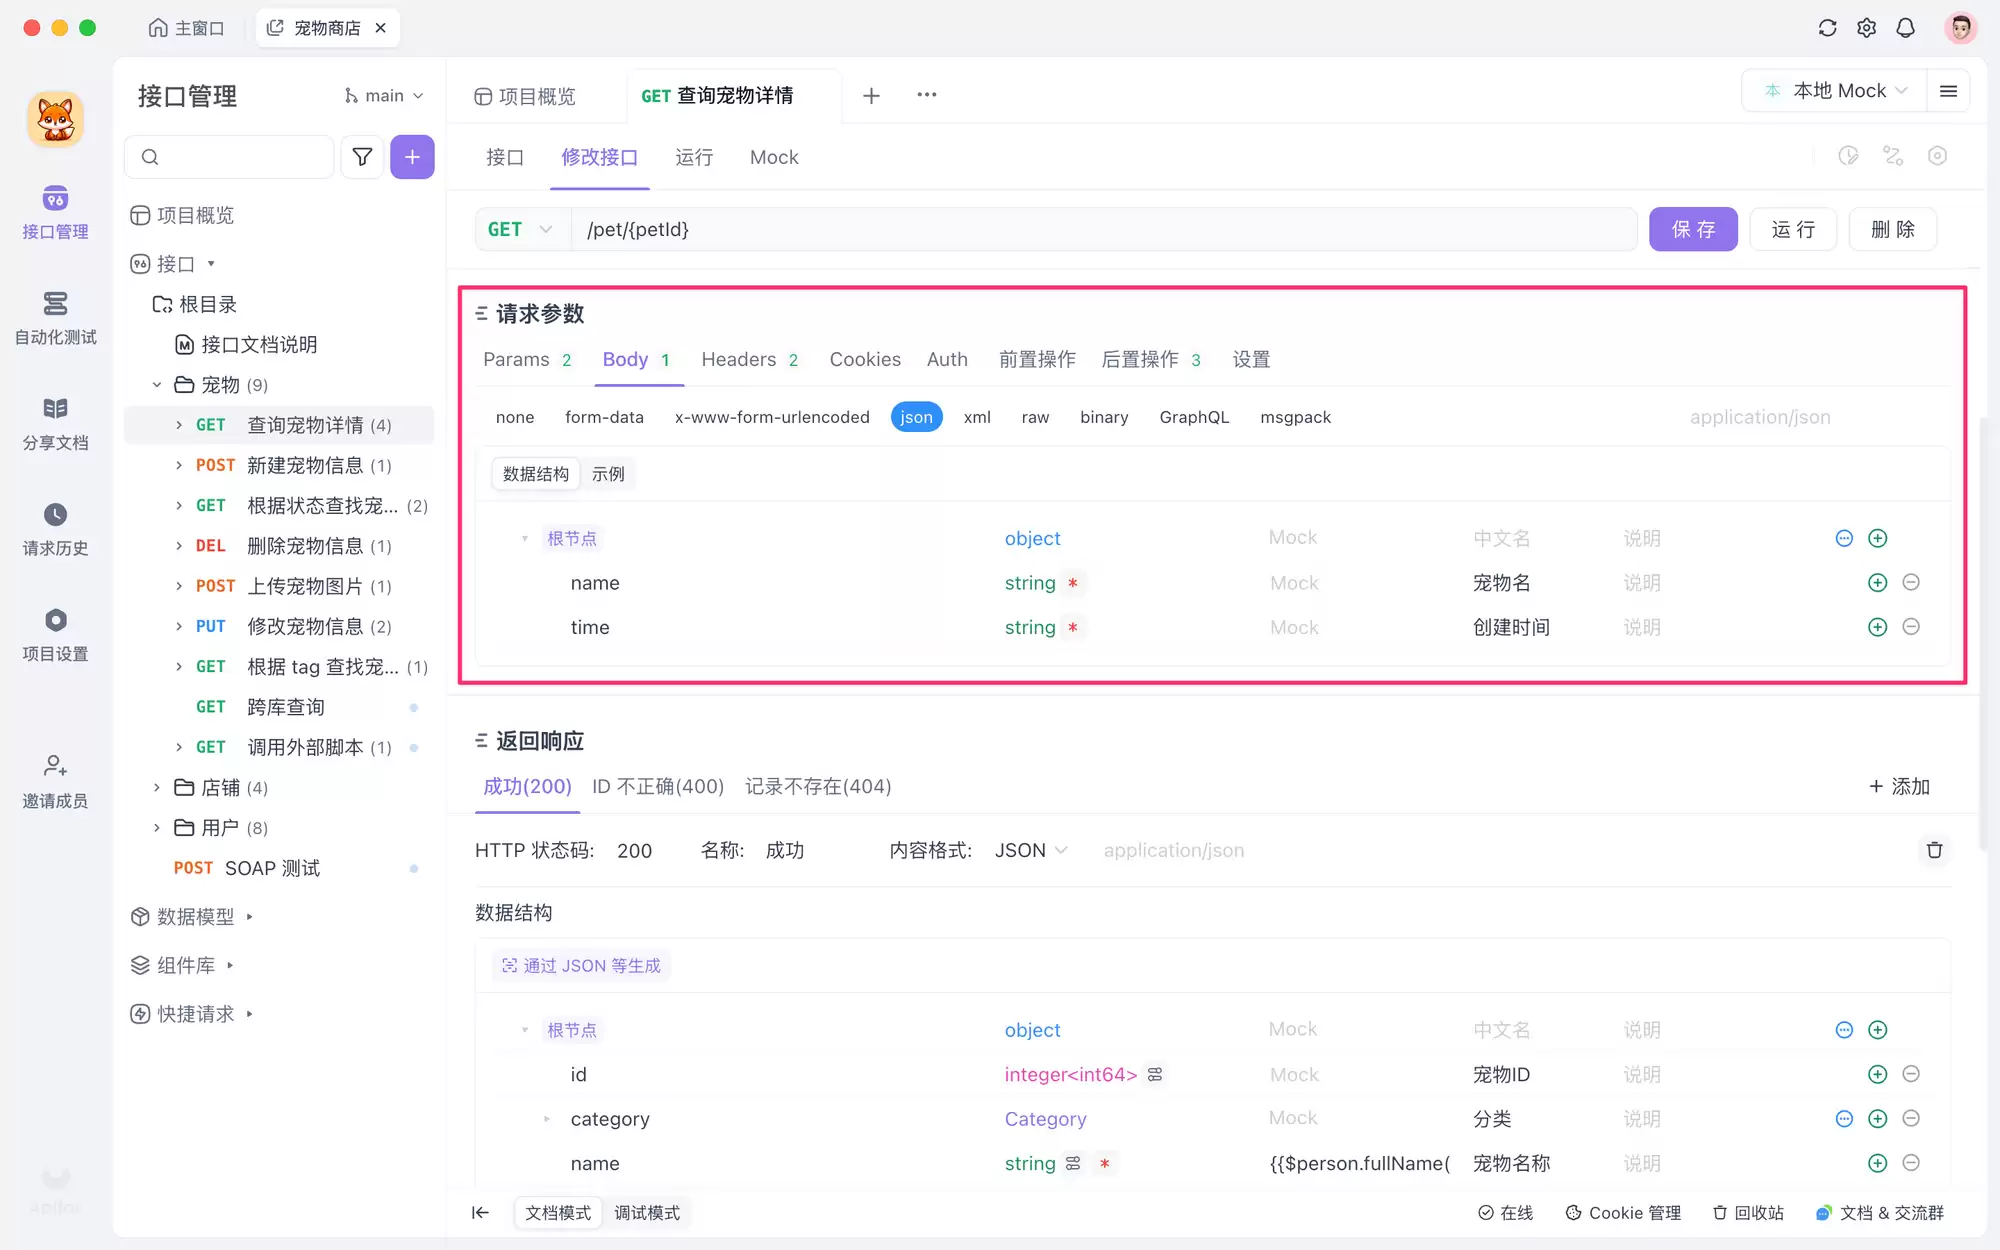Click 添加 to add a response

tap(1899, 787)
